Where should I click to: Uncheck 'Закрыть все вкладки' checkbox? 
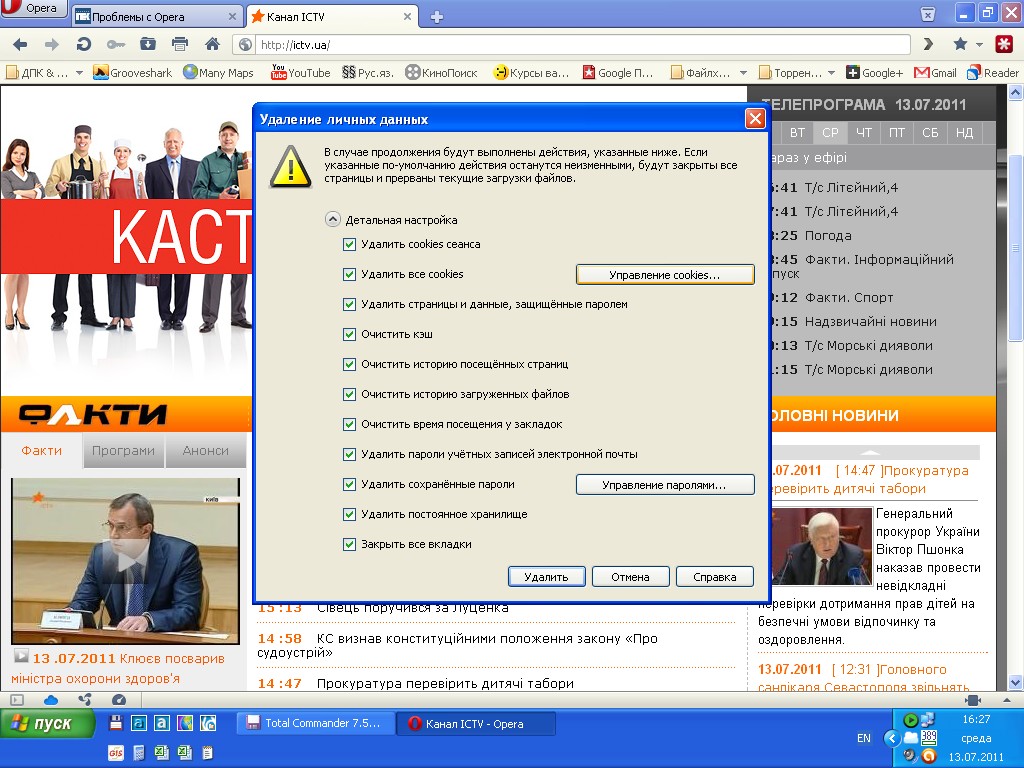[x=349, y=545]
